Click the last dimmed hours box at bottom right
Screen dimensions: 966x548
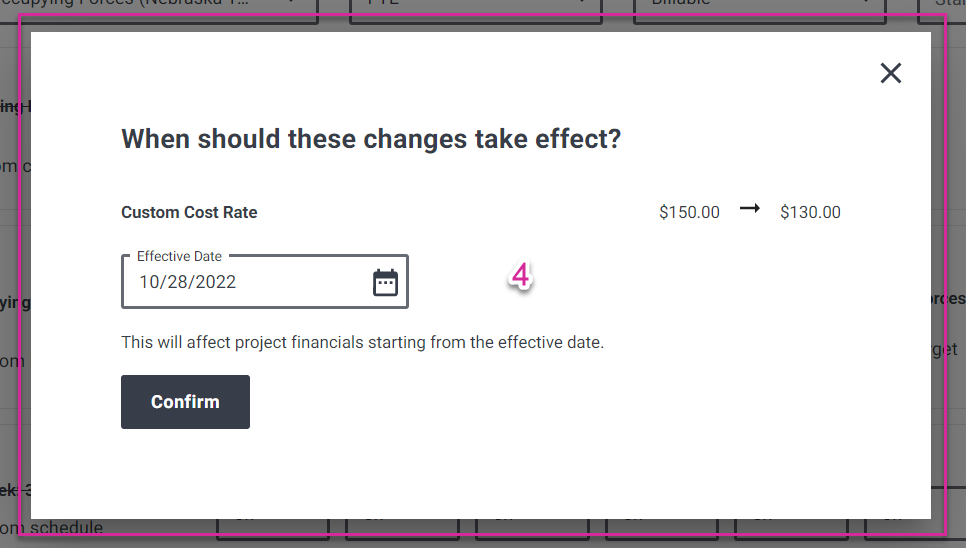pyautogui.click(x=915, y=529)
